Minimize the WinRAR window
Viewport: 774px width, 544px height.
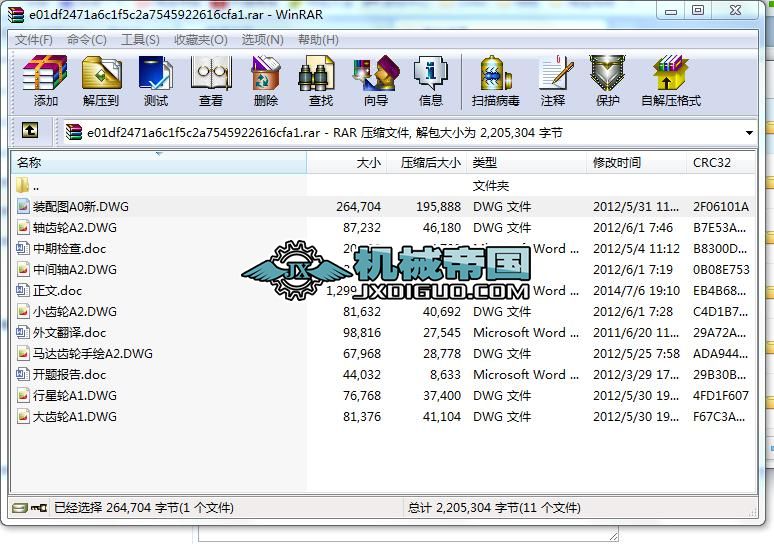671,10
